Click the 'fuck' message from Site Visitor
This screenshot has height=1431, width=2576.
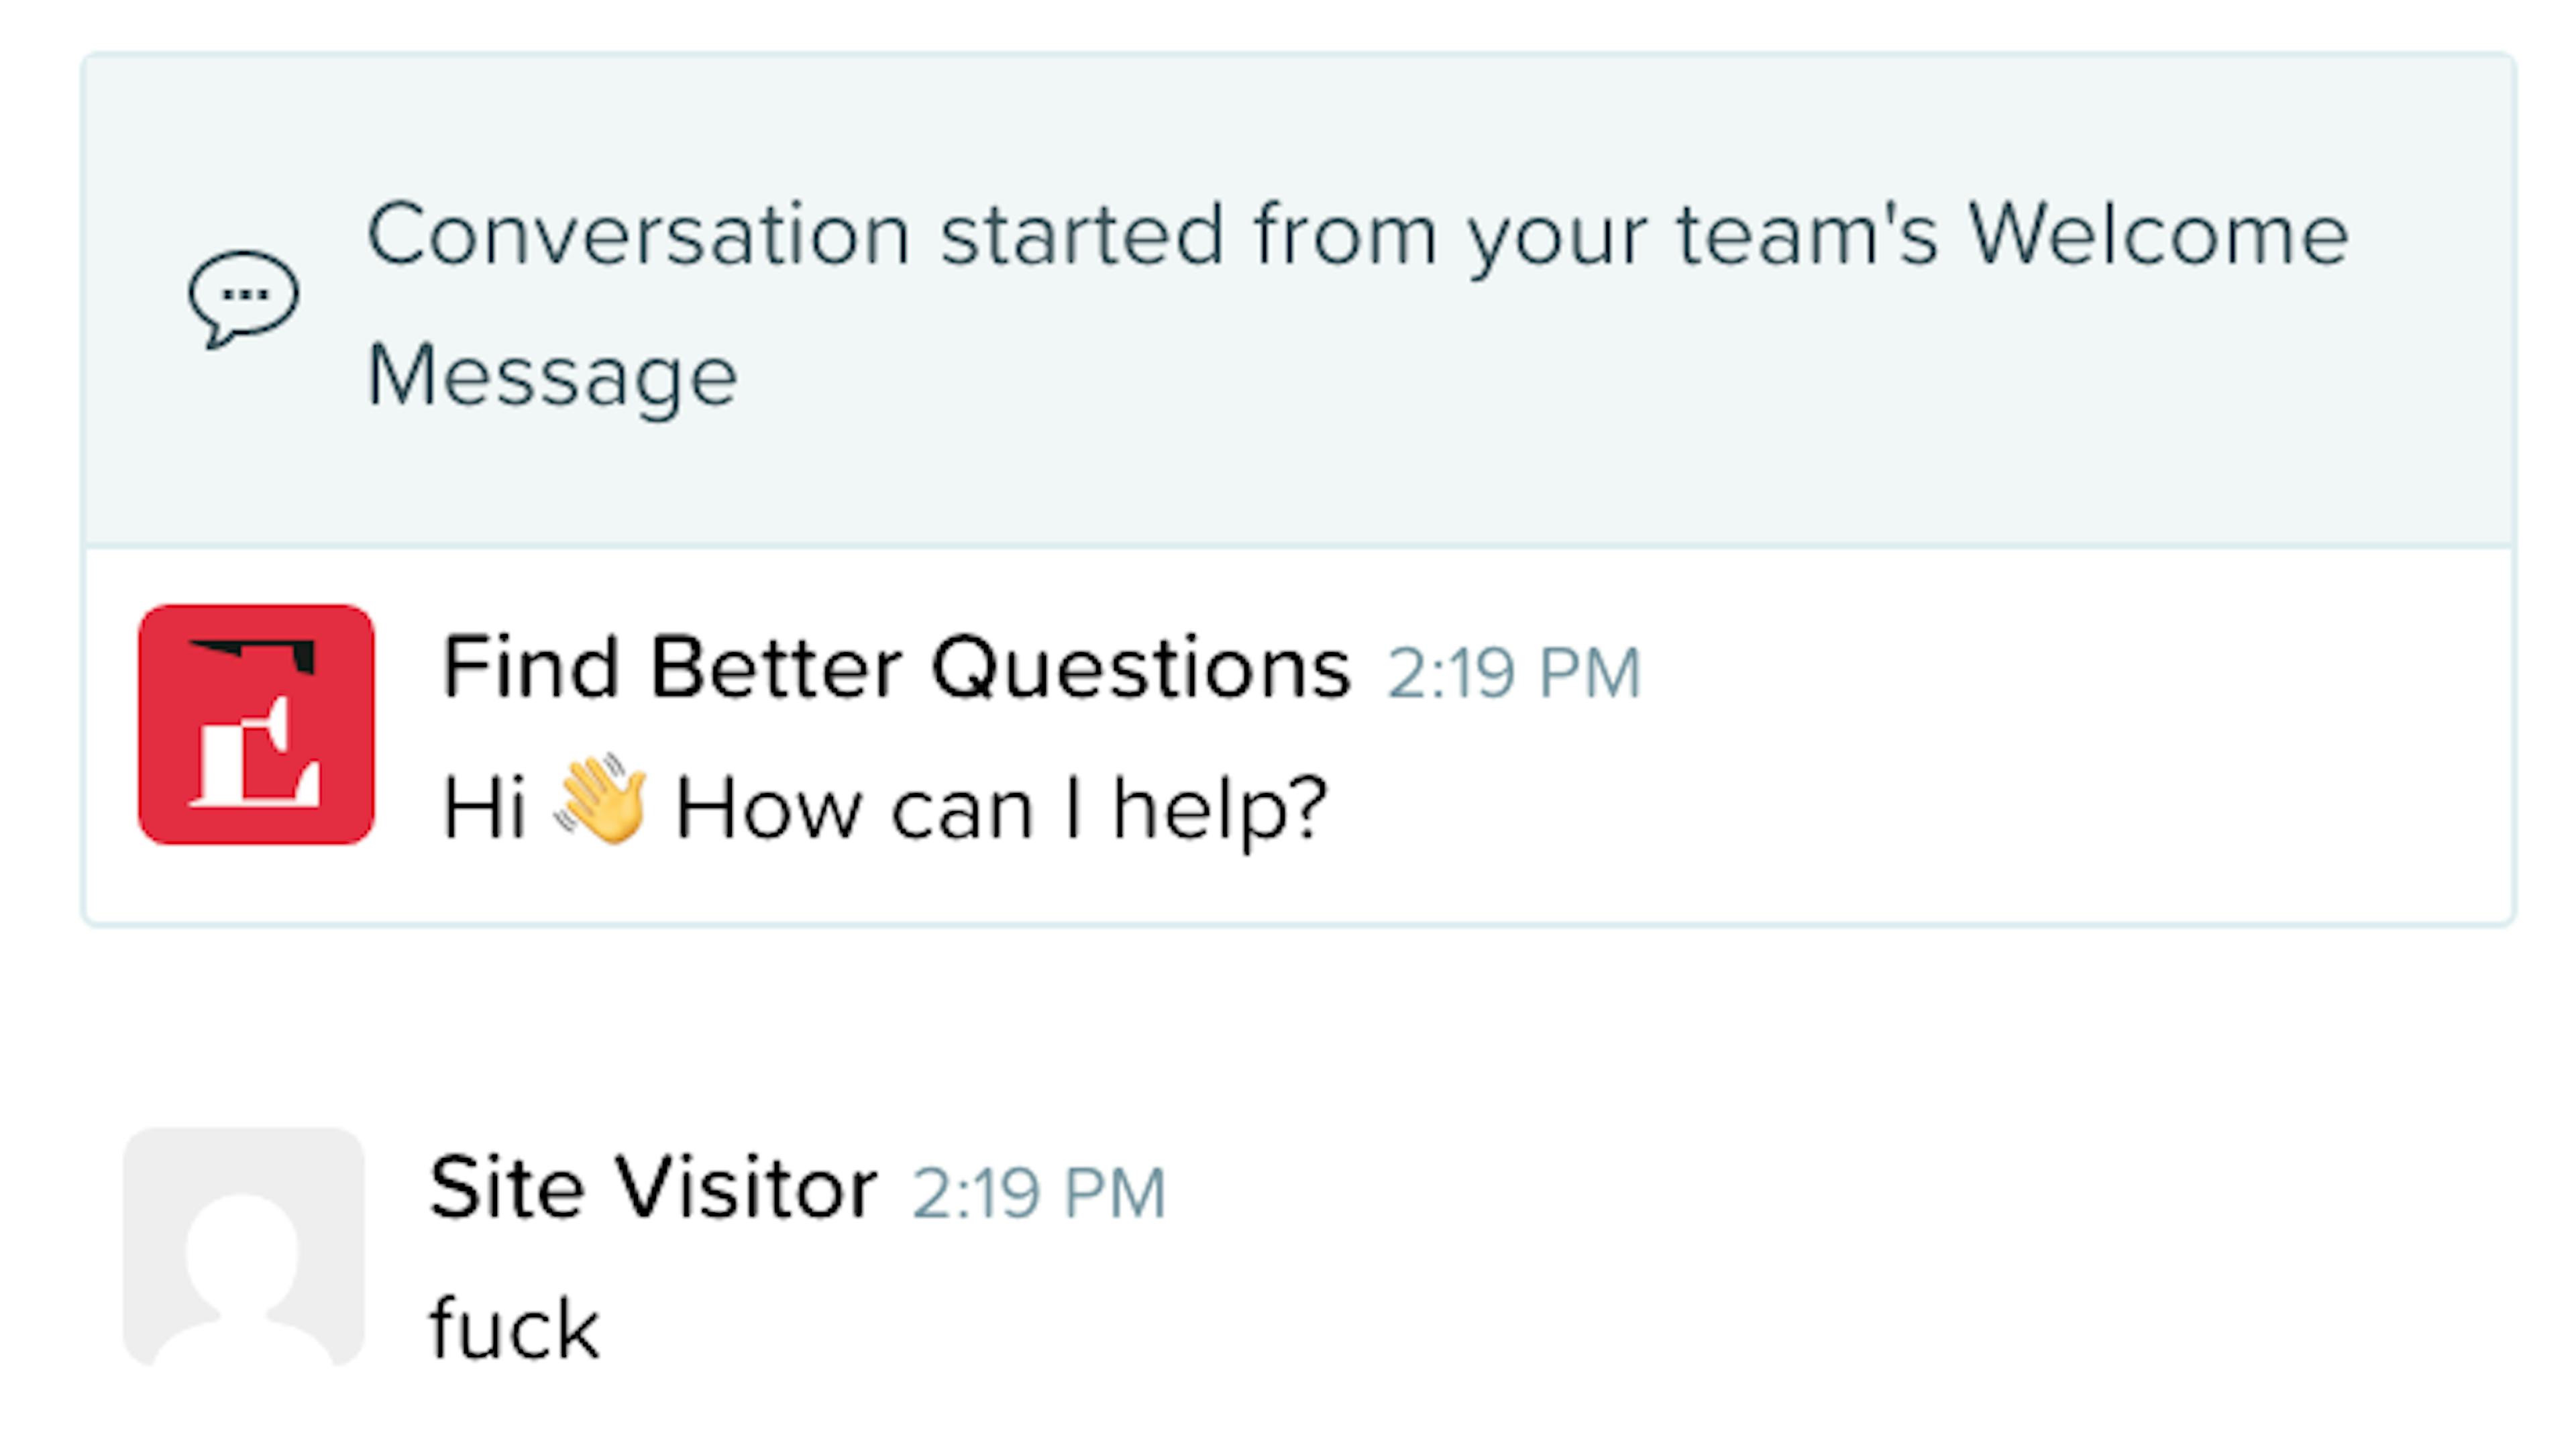point(515,1325)
